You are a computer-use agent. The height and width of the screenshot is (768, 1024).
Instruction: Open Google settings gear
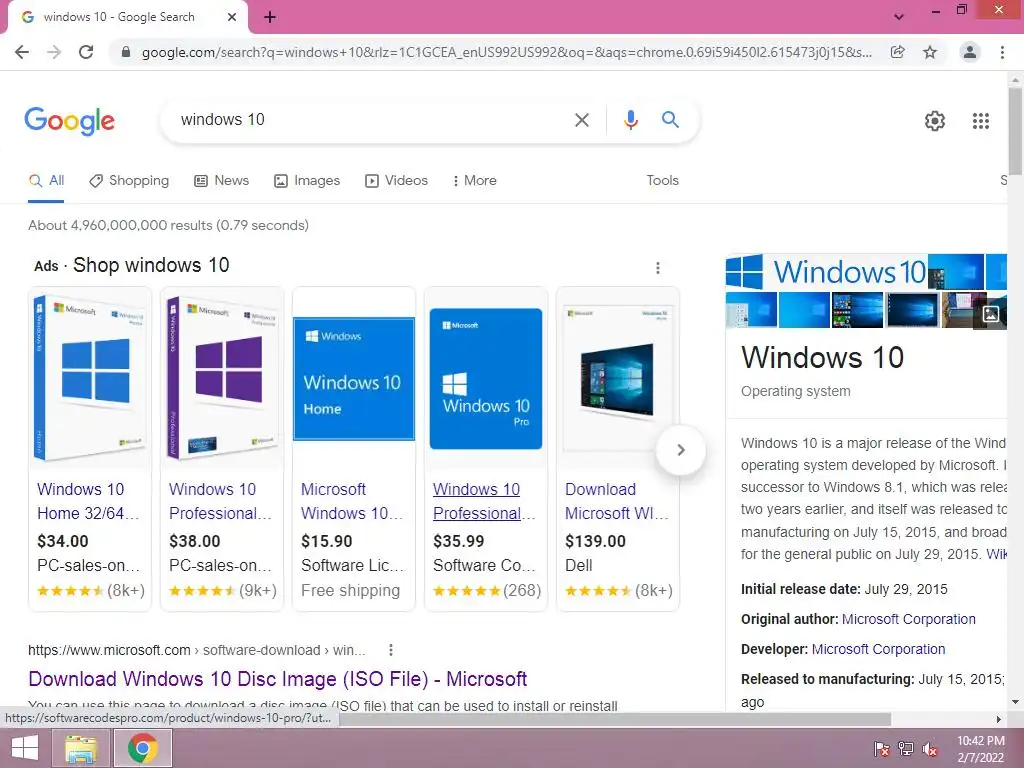click(x=935, y=121)
